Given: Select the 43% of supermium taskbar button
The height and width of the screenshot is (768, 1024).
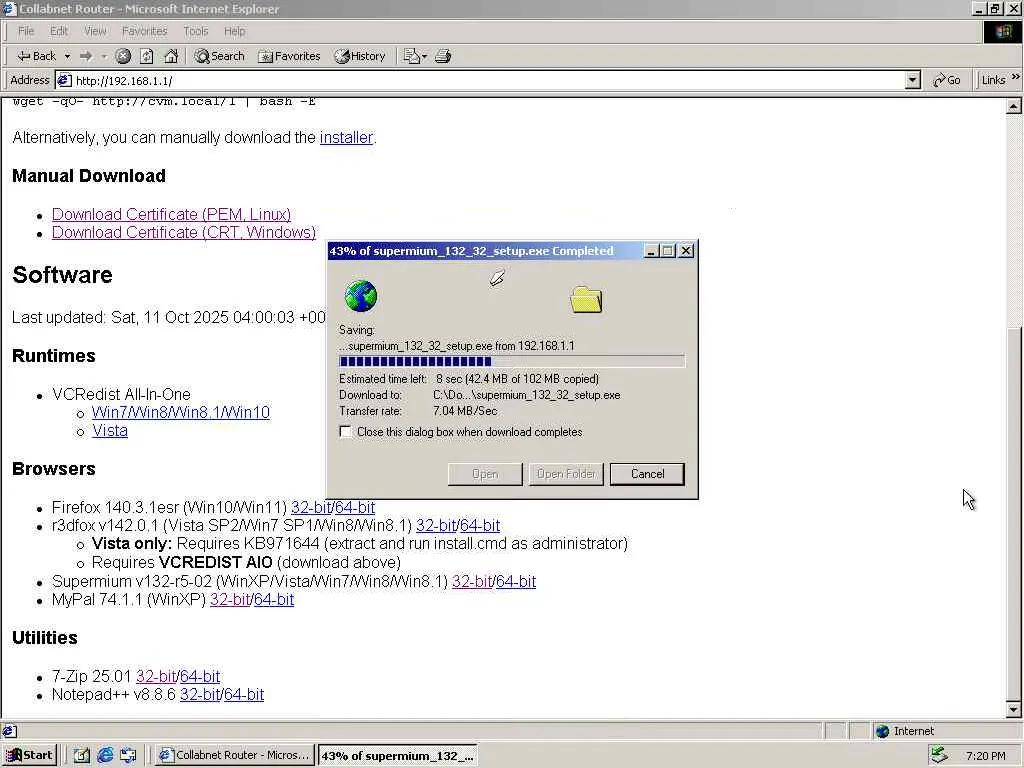Looking at the screenshot, I should click(x=398, y=756).
